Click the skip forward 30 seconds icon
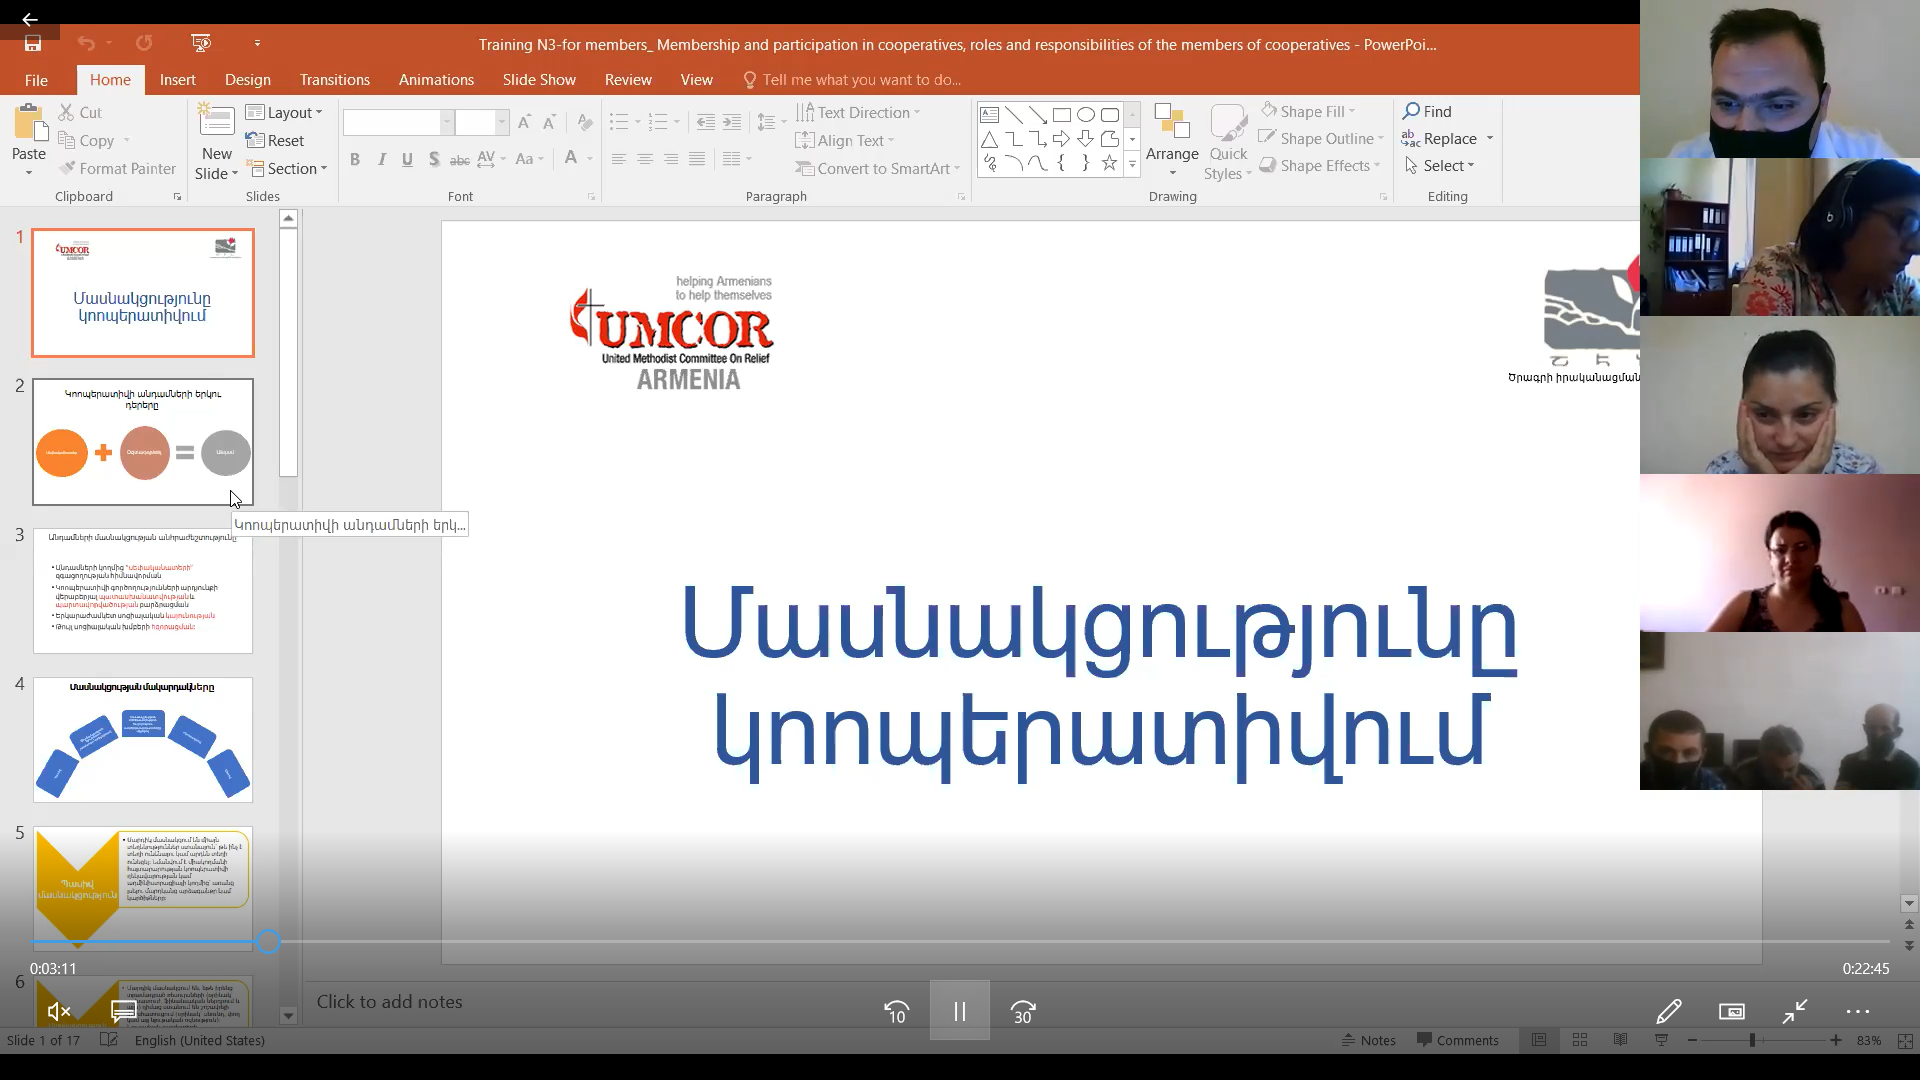The width and height of the screenshot is (1920, 1080). click(x=1022, y=1012)
